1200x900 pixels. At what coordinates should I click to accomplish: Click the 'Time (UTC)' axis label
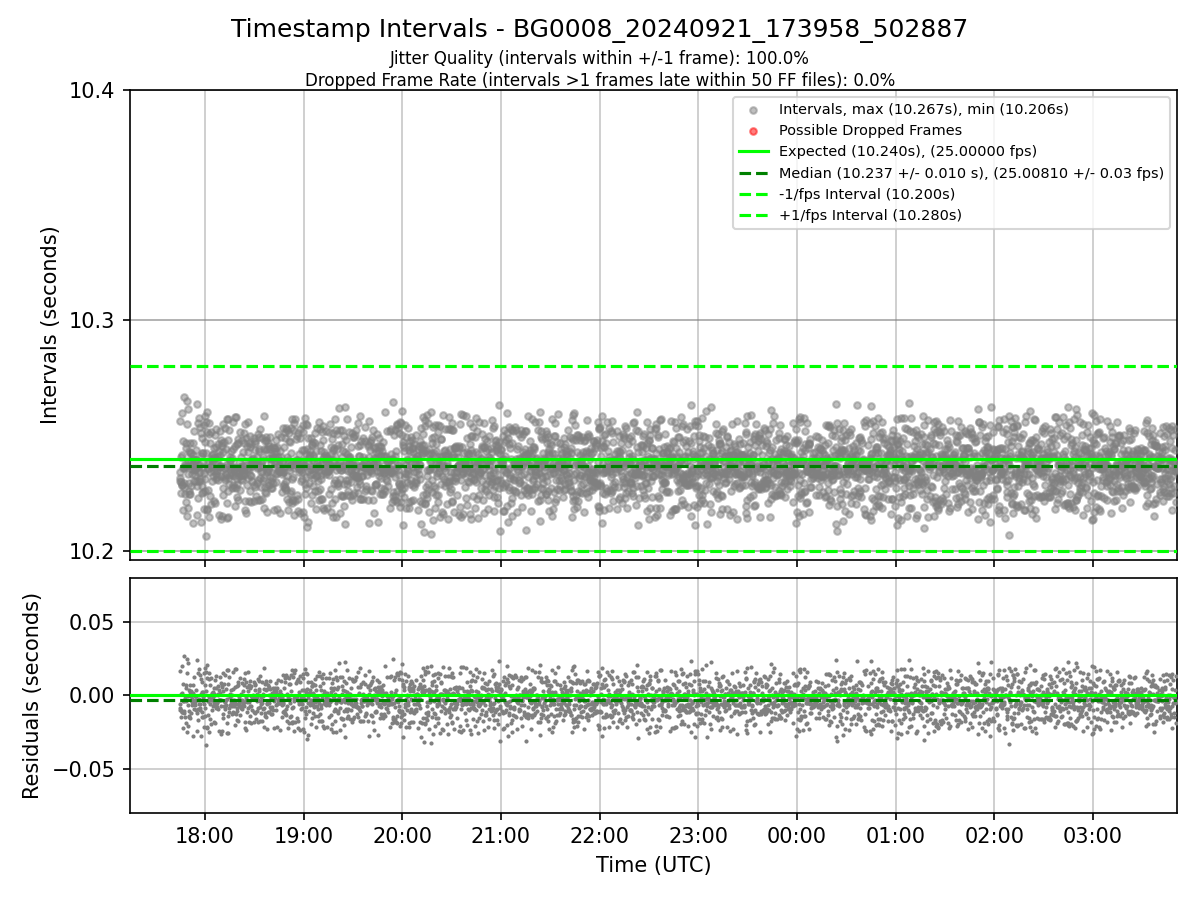[x=653, y=865]
